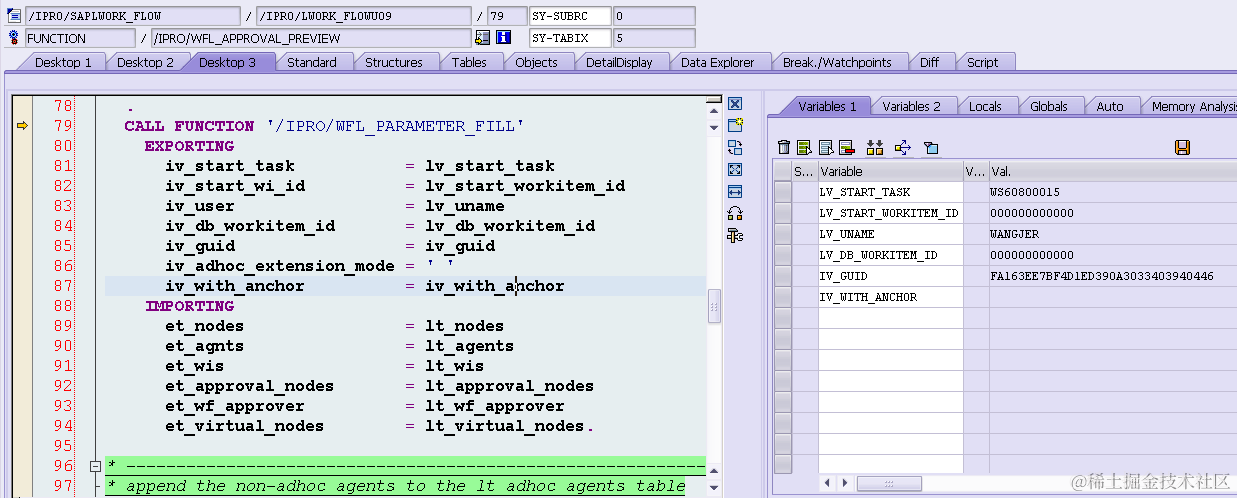
Task: Click LV_START_TASK variable cell
Action: (890, 191)
